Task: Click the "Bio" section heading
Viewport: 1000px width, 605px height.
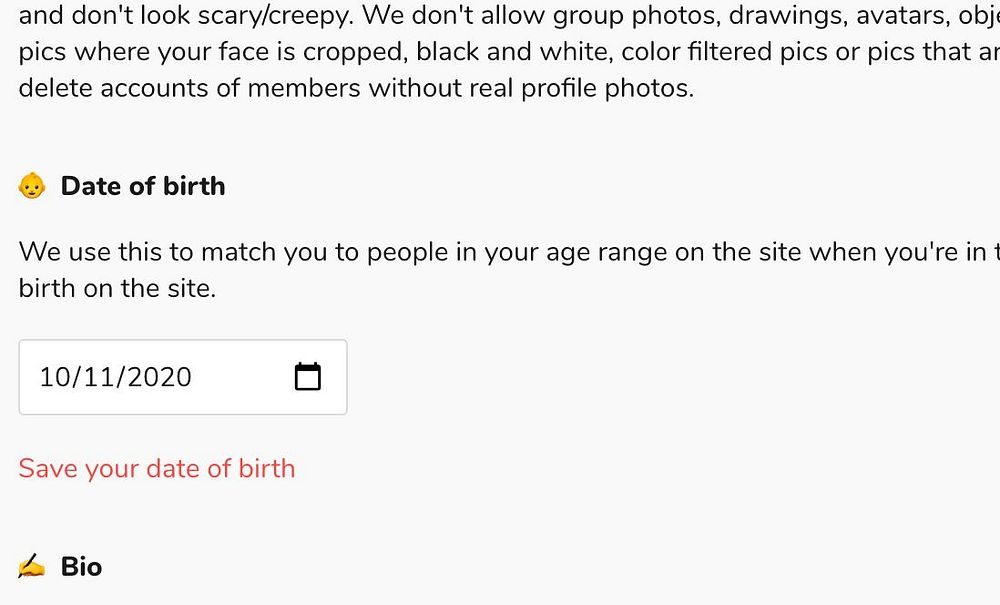Action: coord(81,567)
